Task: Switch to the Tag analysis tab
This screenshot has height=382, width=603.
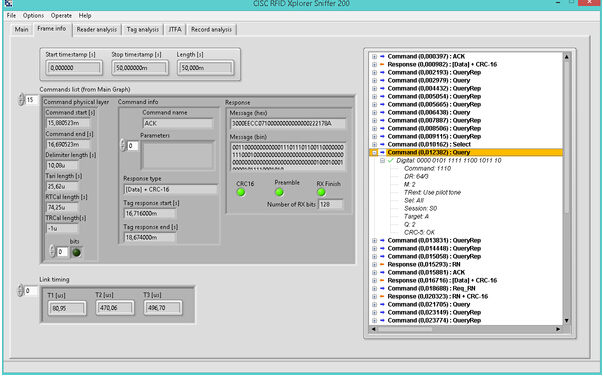Action: (143, 30)
